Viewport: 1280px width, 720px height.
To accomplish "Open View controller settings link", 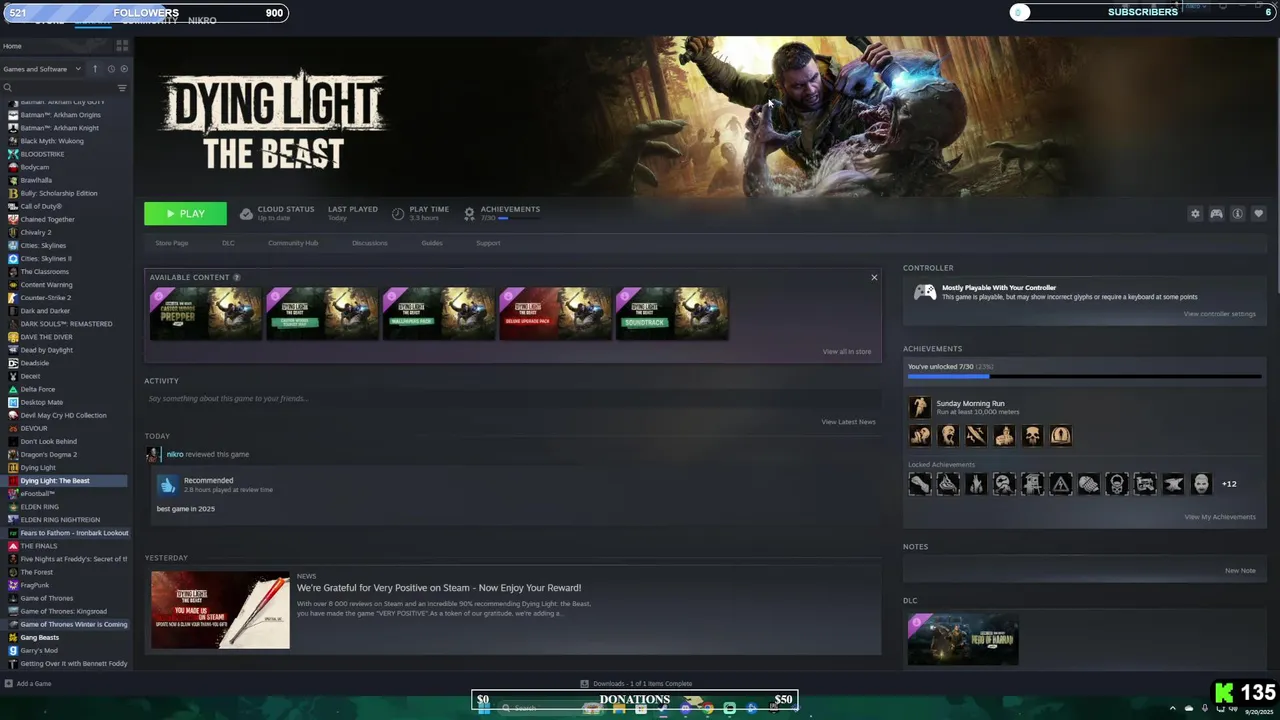I will tap(1219, 314).
